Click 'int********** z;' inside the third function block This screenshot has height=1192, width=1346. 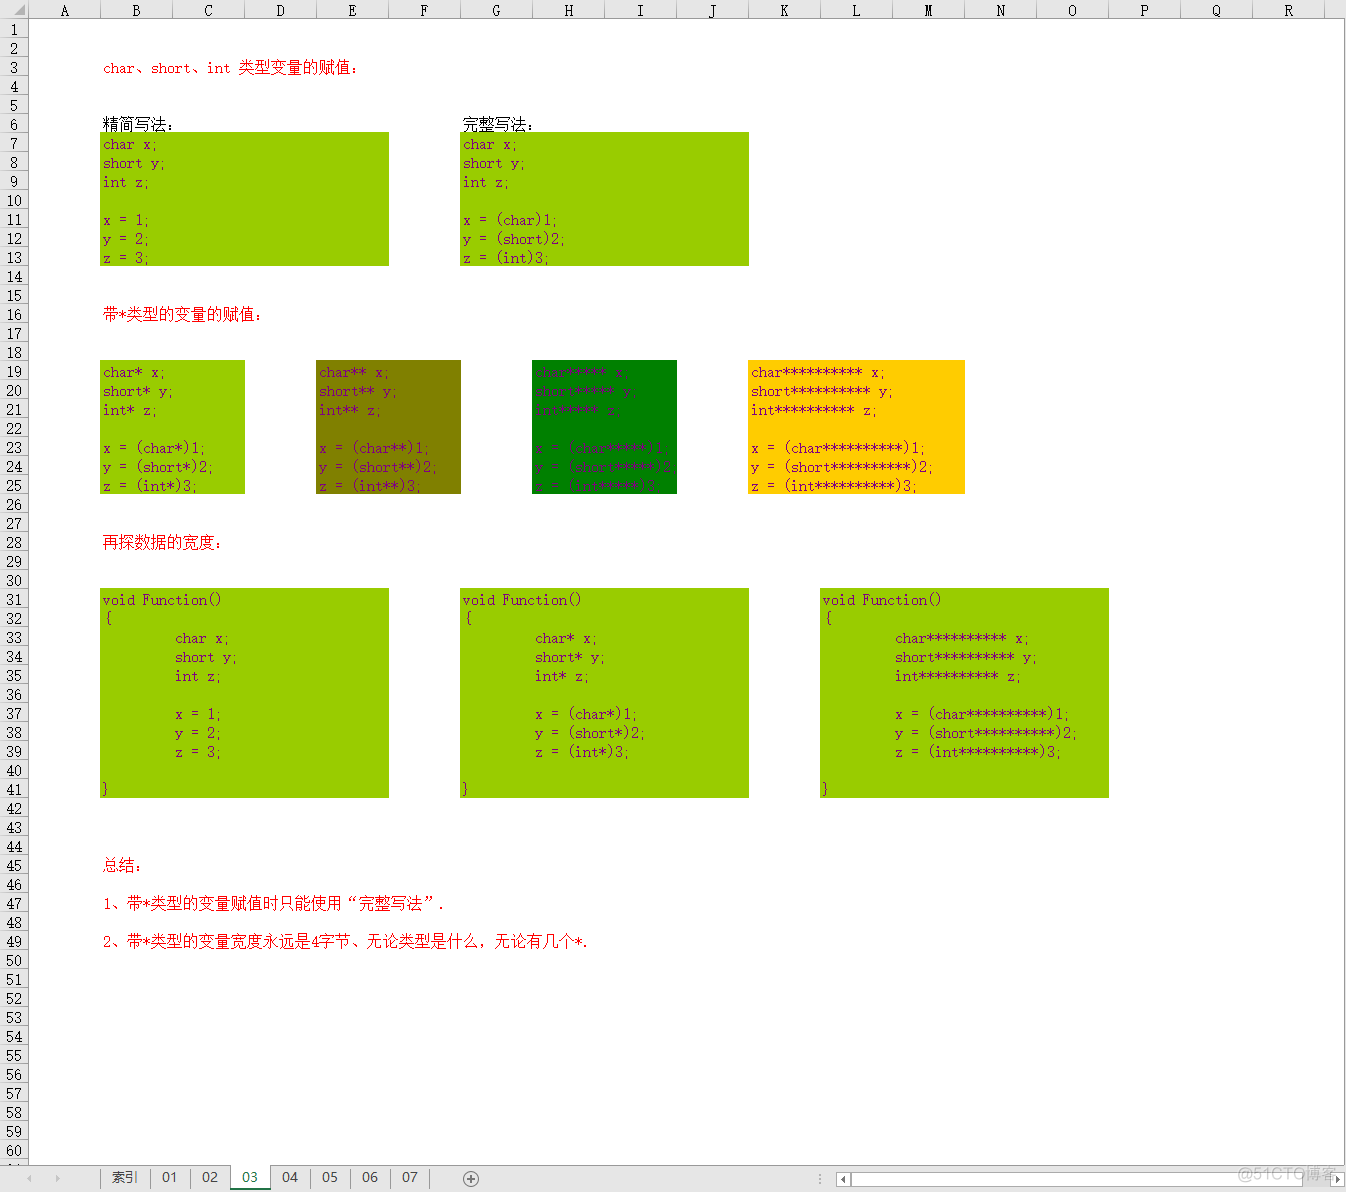pos(958,676)
